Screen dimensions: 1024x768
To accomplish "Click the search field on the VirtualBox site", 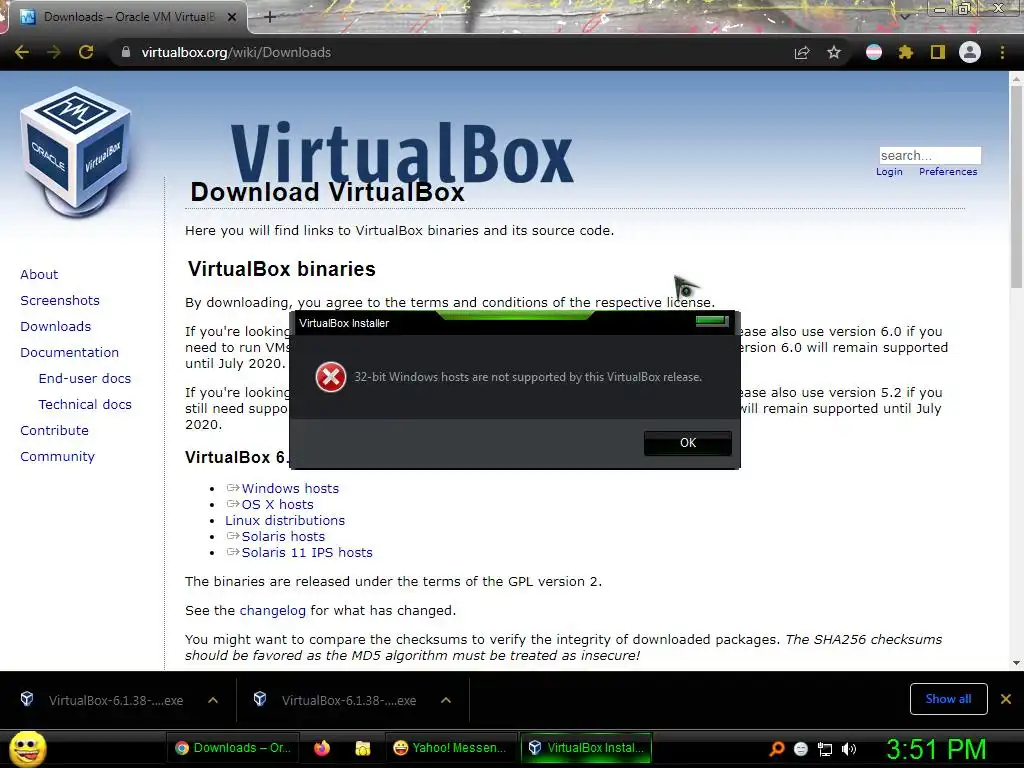I will [930, 155].
